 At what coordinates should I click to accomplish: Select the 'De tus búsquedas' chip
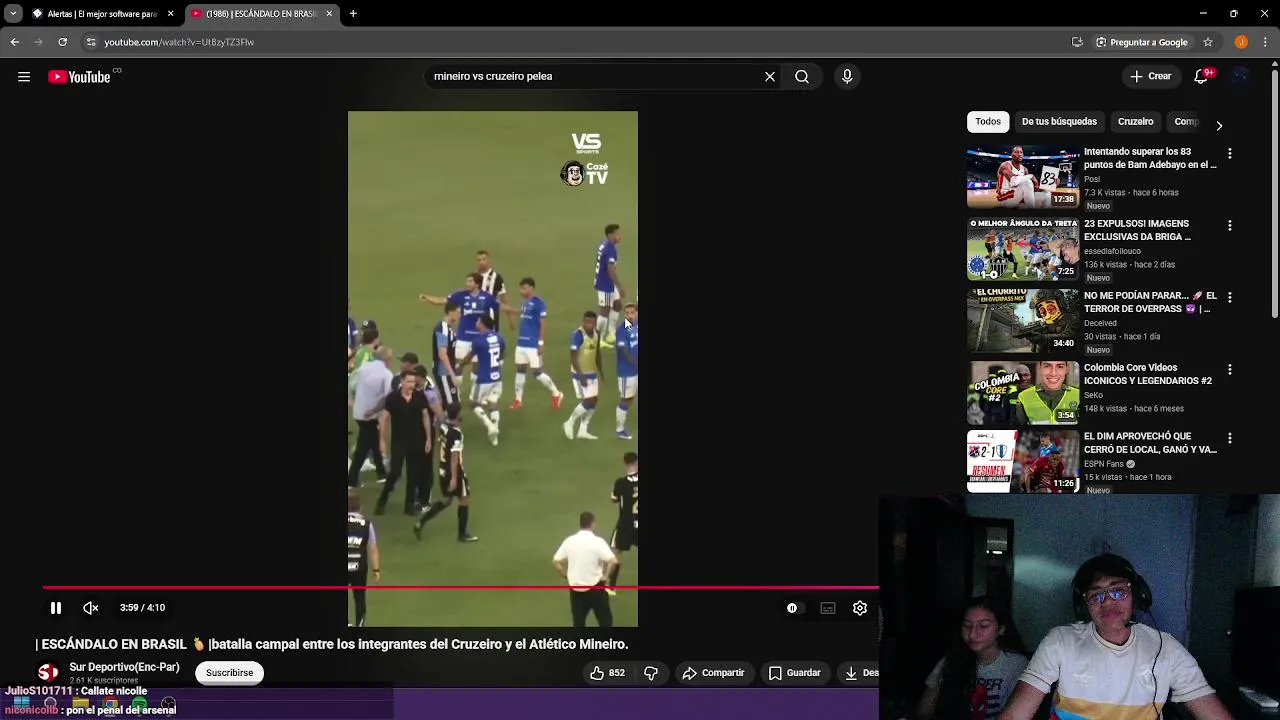click(1059, 121)
